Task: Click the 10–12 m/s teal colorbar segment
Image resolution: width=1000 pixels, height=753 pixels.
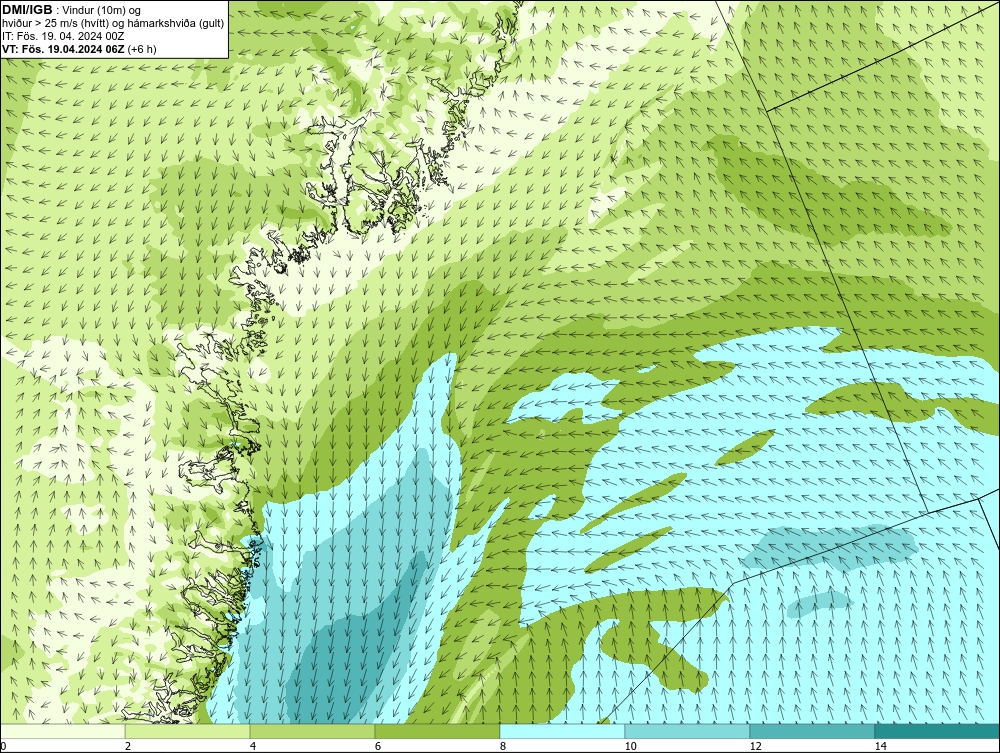Action: click(688, 731)
